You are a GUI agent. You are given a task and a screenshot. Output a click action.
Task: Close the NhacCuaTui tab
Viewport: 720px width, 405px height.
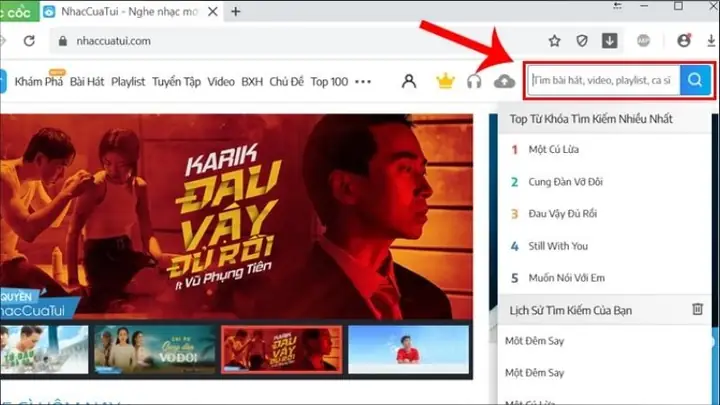213,11
